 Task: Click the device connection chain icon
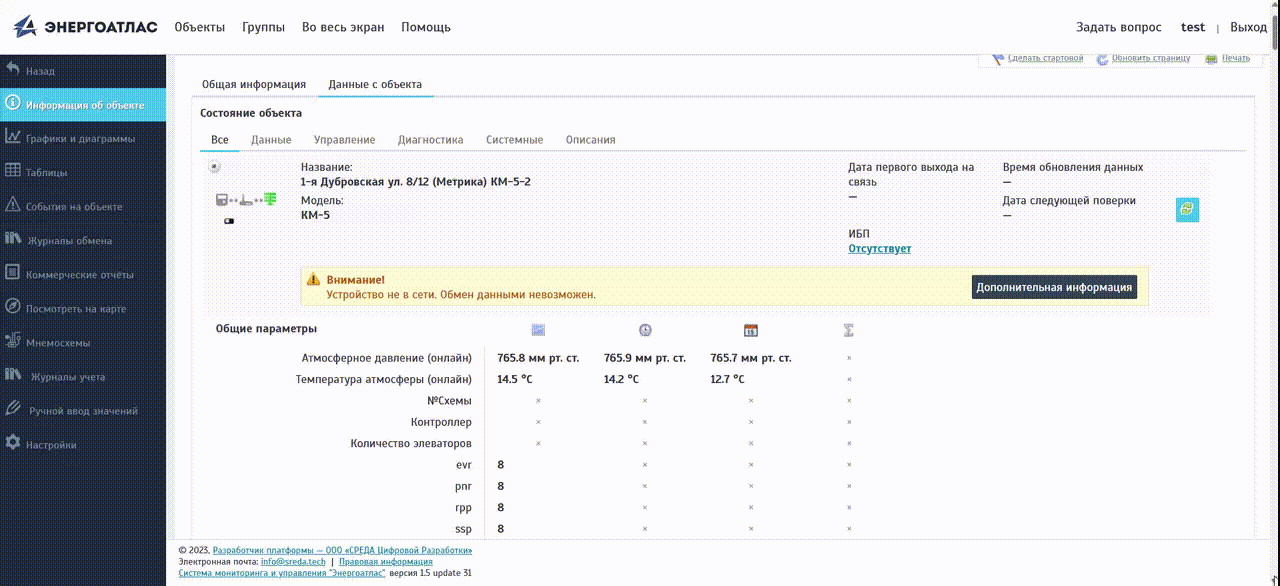[246, 200]
